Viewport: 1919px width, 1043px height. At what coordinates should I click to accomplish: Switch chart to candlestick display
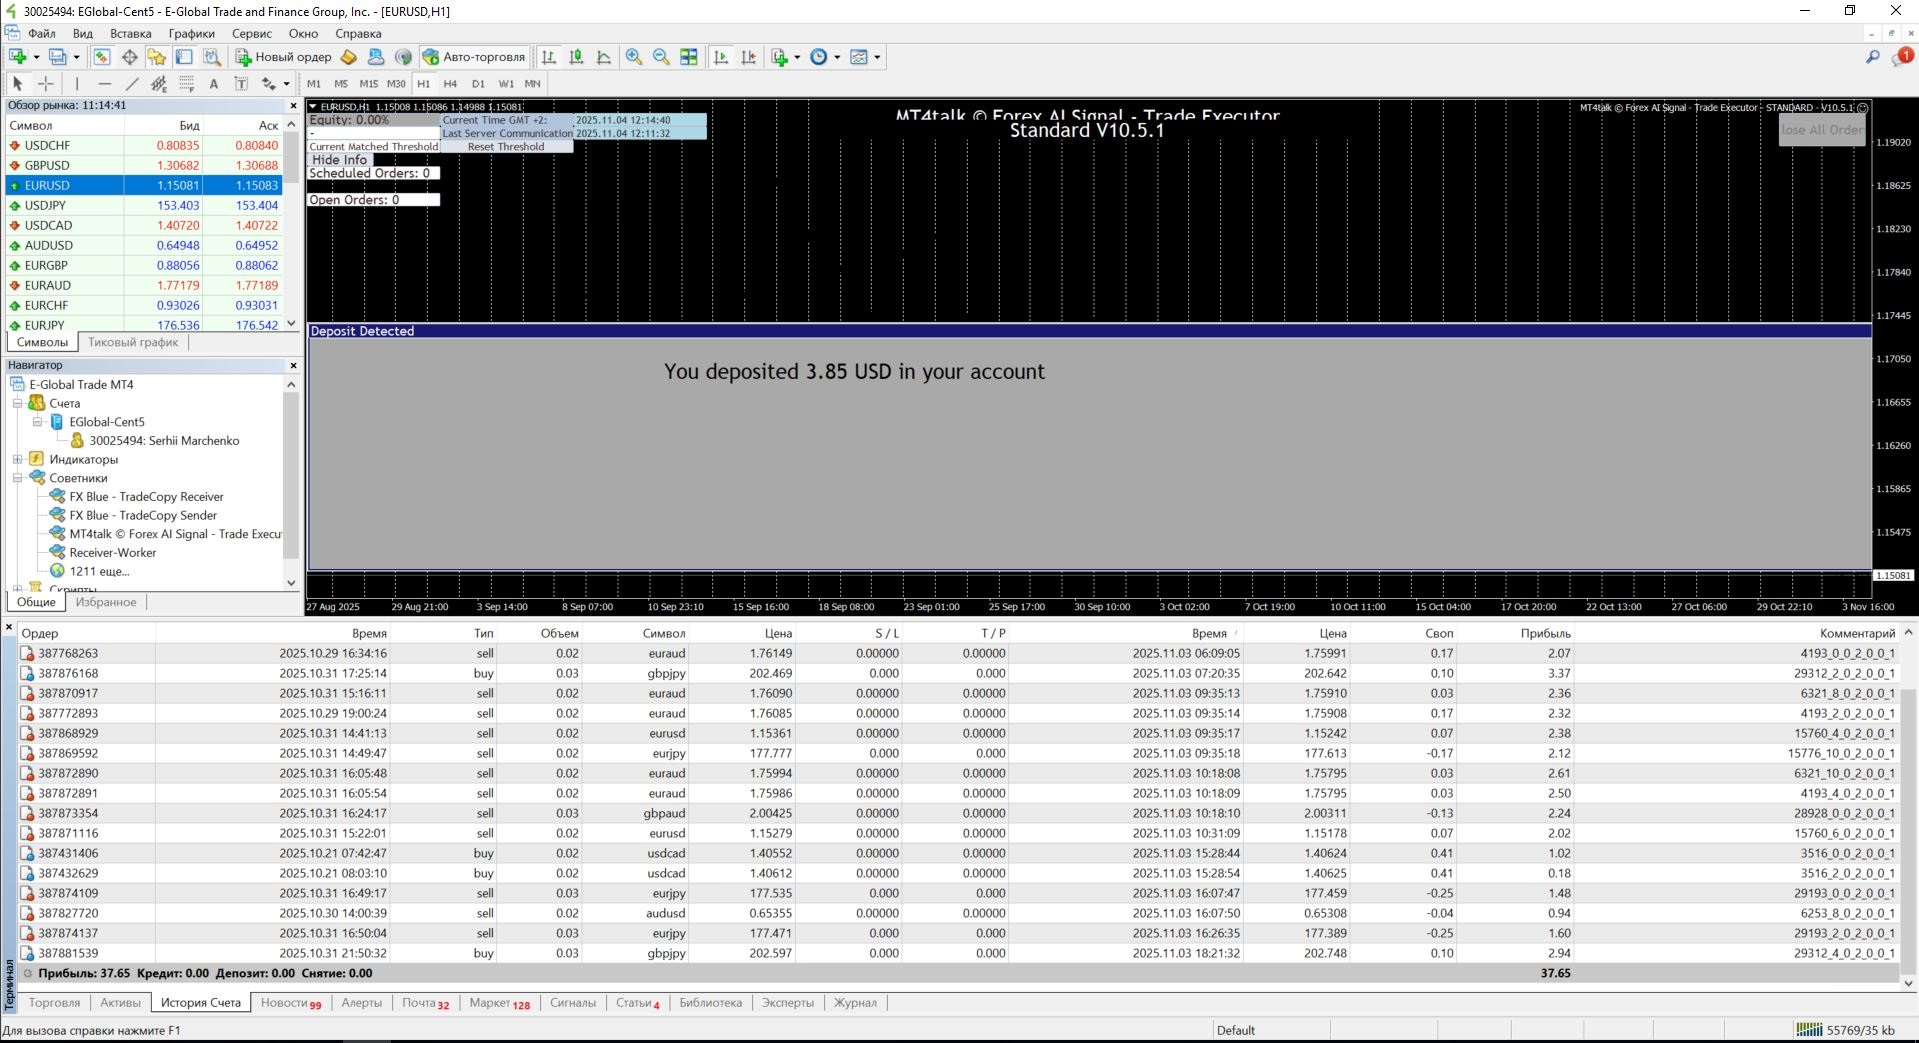[x=576, y=57]
